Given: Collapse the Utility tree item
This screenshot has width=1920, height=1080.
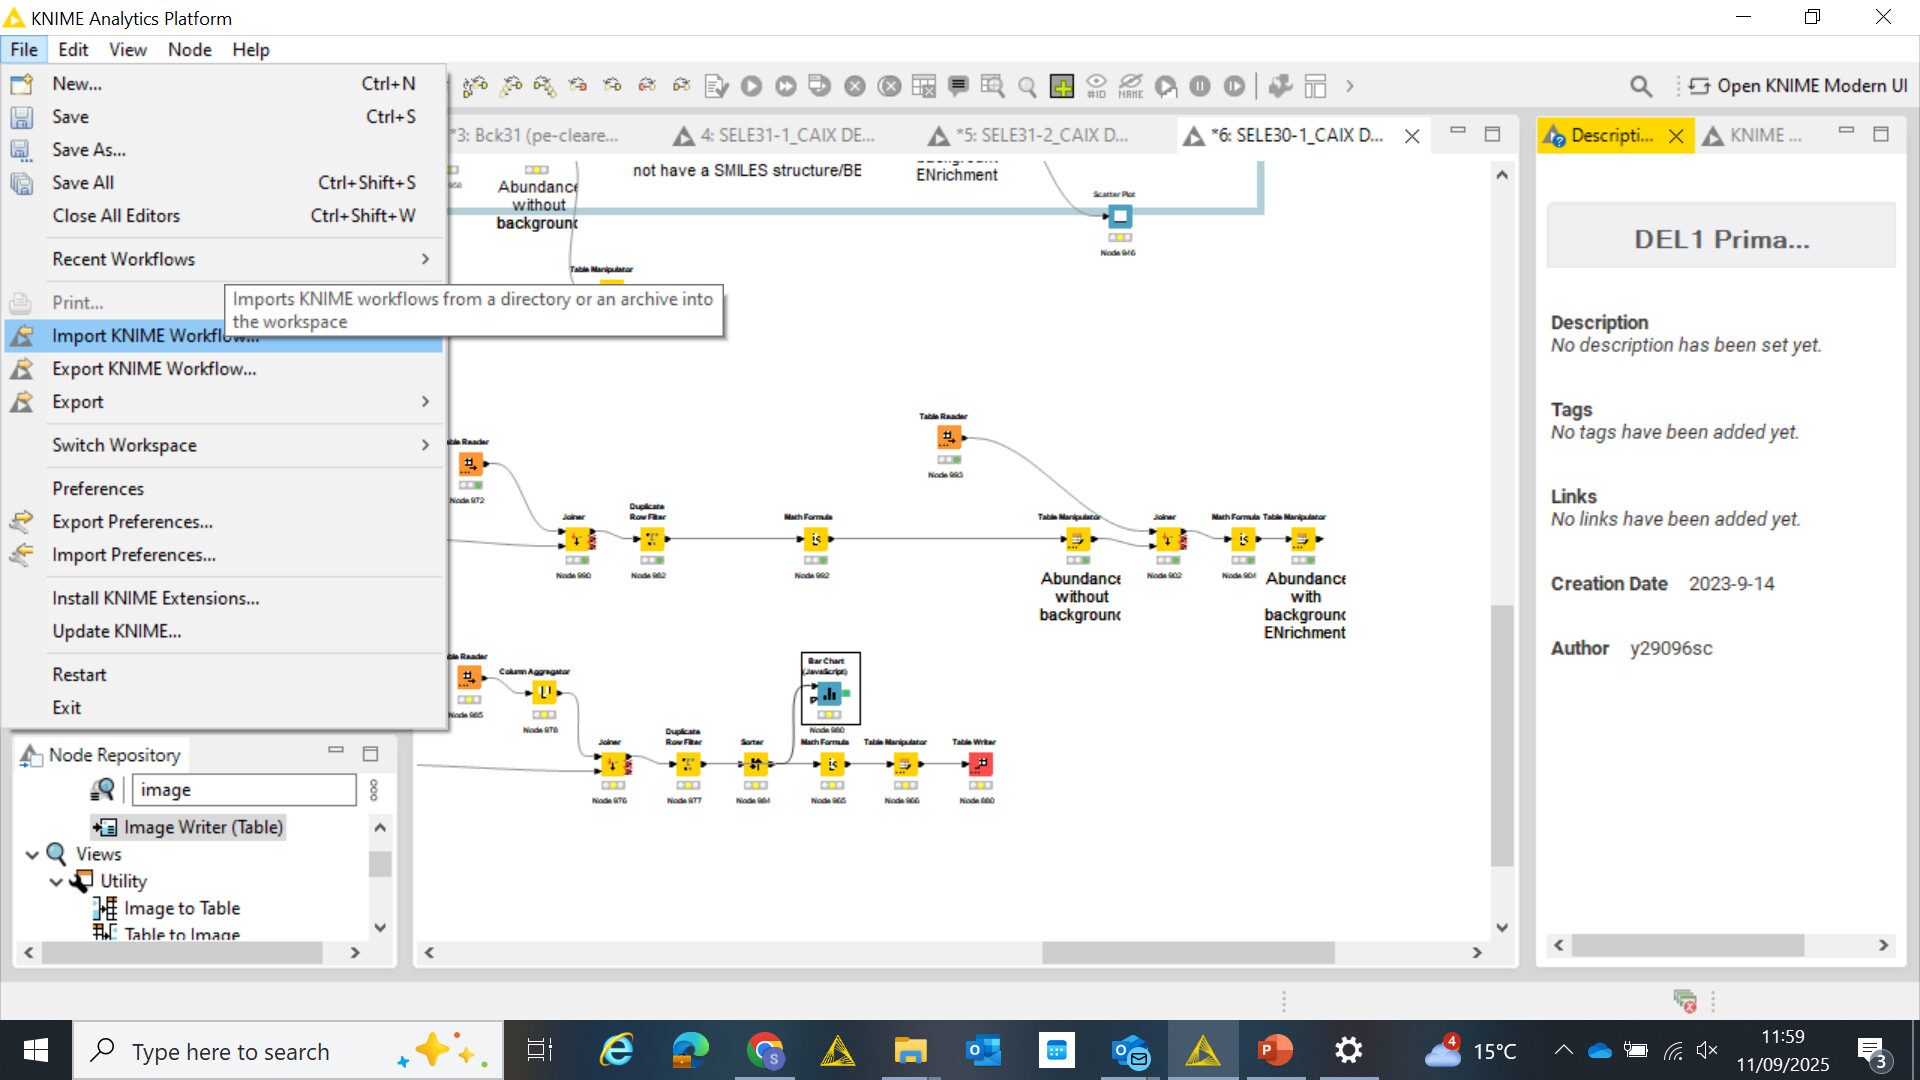Looking at the screenshot, I should (56, 881).
